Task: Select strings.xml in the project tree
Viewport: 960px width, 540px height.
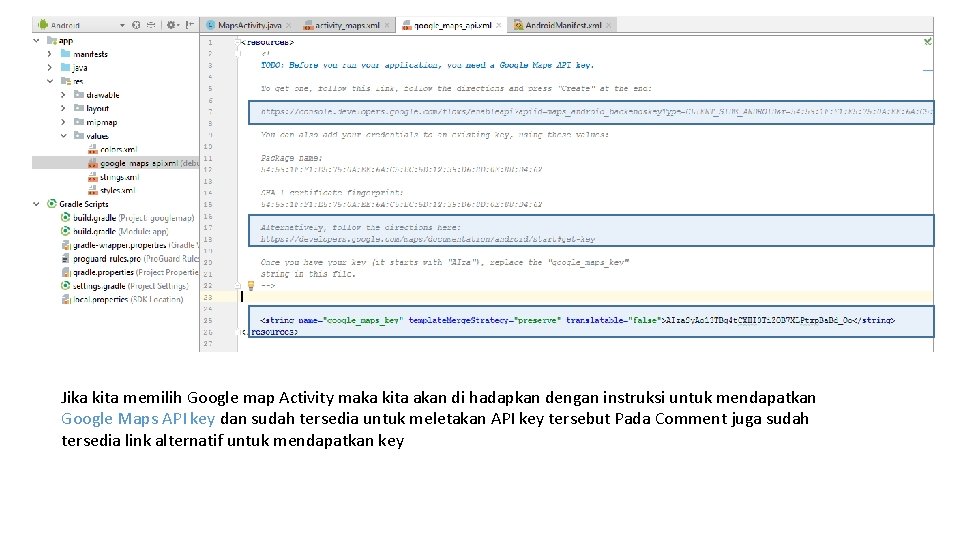Action: point(114,177)
